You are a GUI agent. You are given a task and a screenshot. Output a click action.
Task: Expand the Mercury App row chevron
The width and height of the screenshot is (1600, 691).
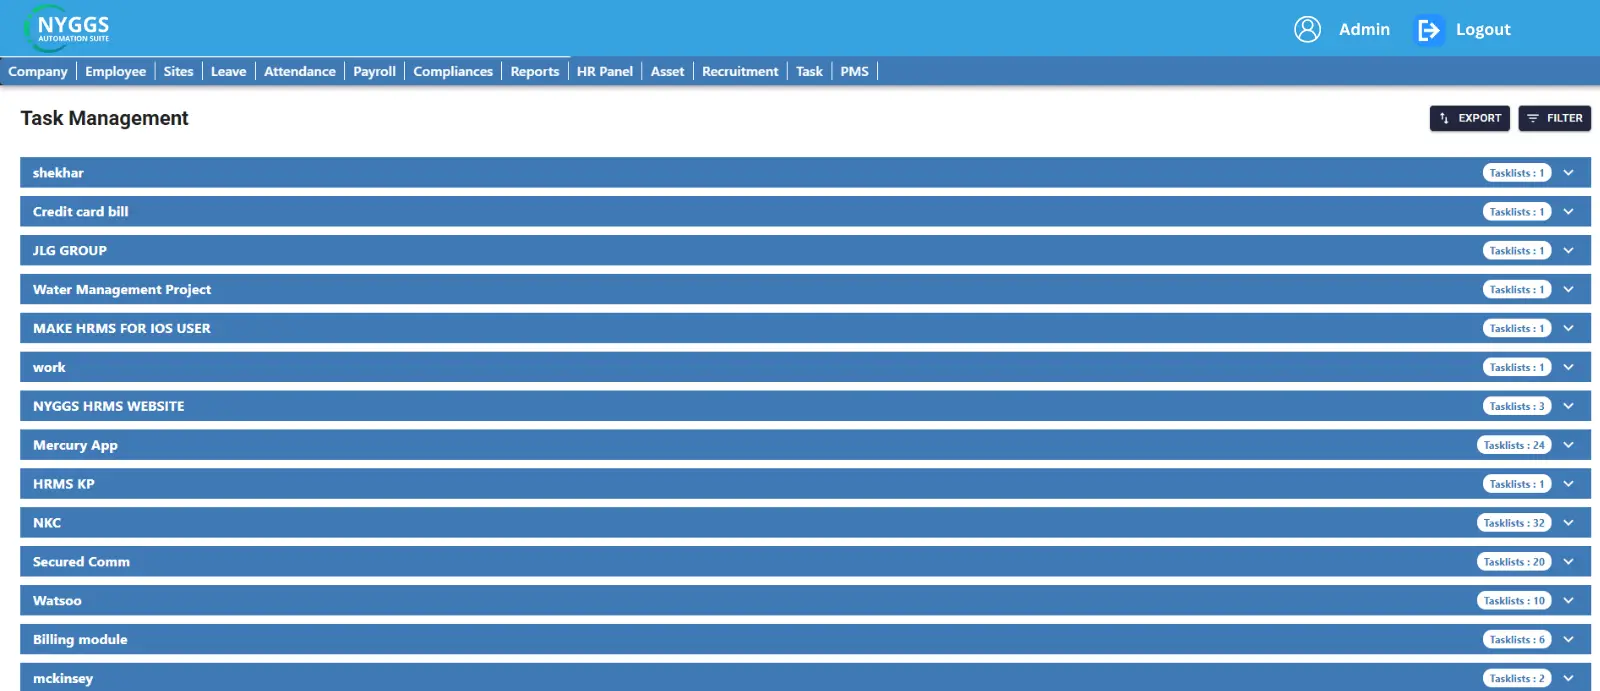(x=1568, y=445)
